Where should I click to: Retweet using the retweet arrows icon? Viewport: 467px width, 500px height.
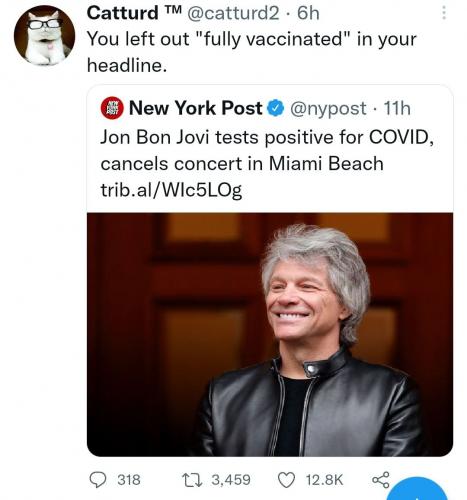point(192,480)
